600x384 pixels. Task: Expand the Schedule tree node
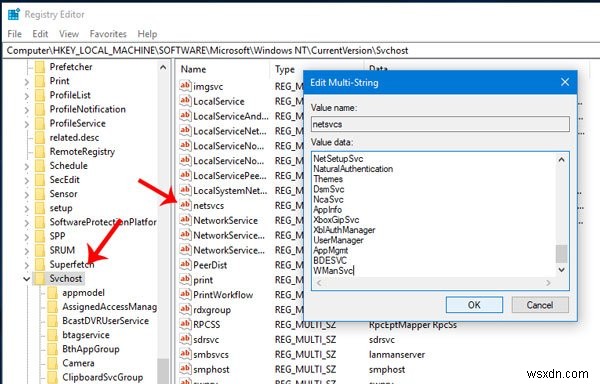point(26,166)
